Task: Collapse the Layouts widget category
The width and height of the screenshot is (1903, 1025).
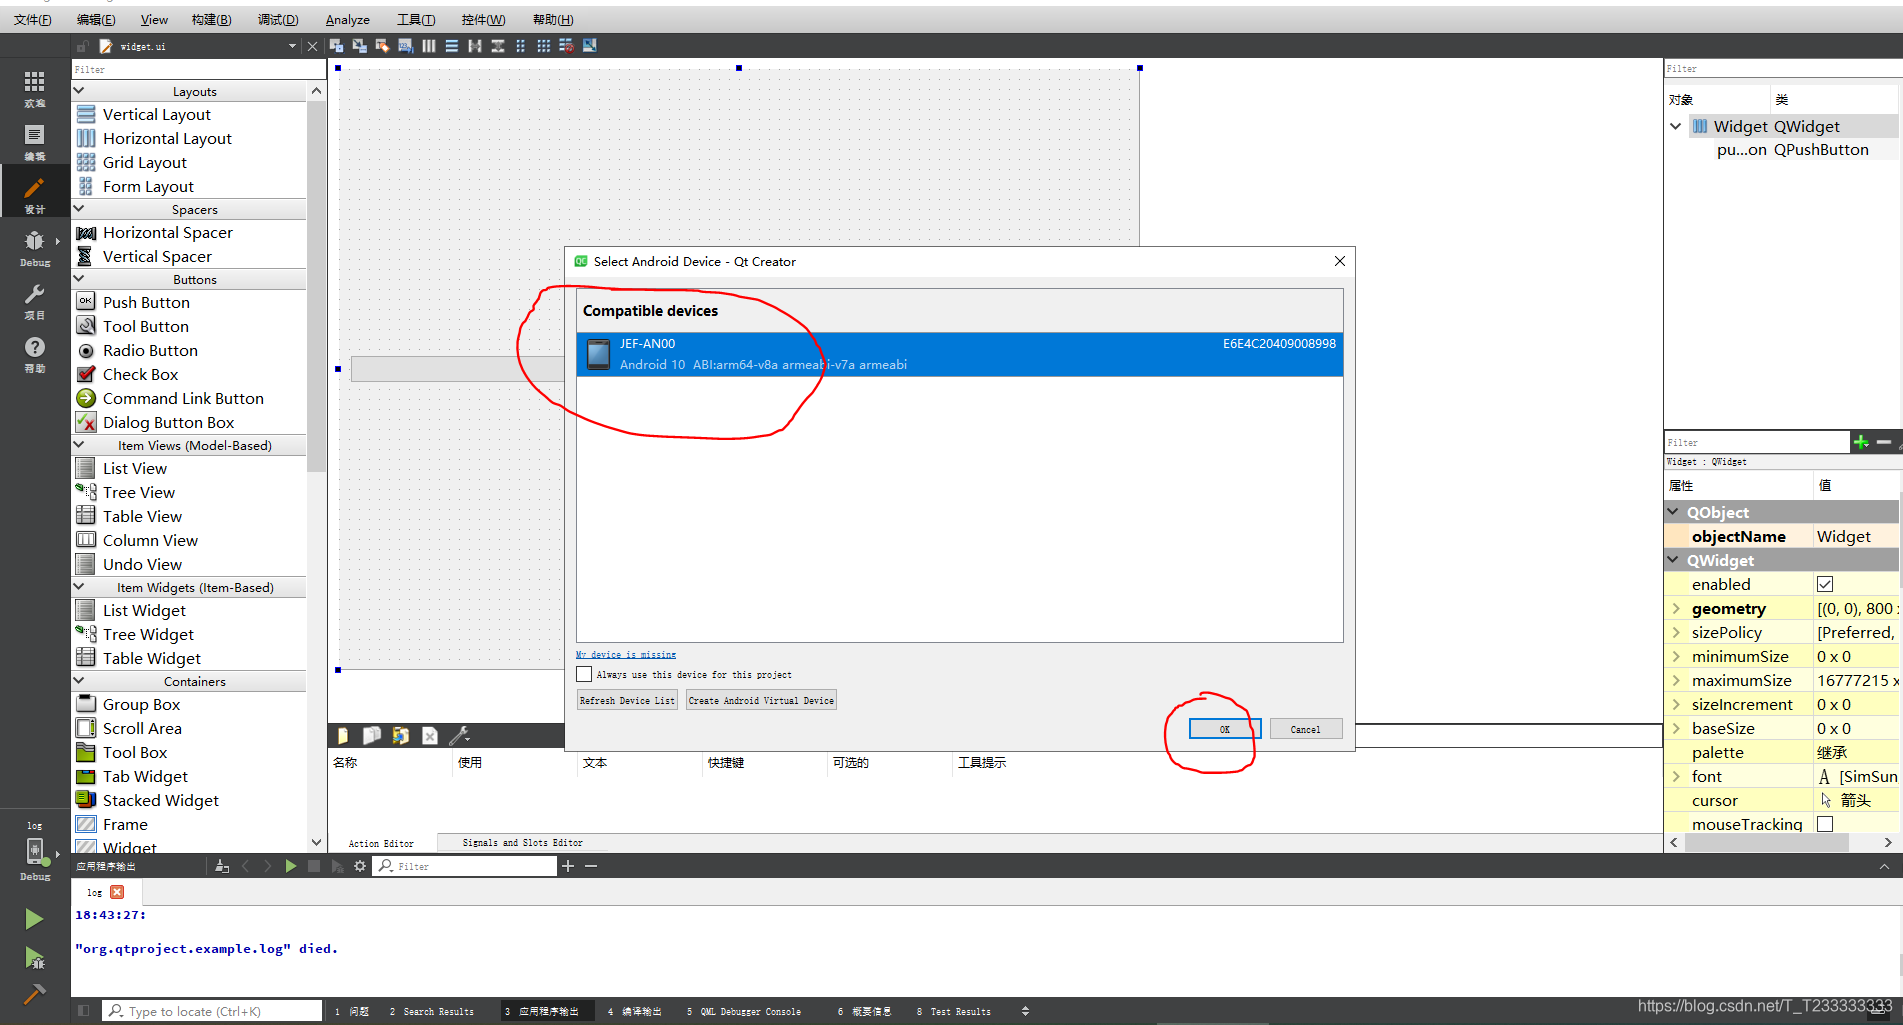Action: pos(79,91)
